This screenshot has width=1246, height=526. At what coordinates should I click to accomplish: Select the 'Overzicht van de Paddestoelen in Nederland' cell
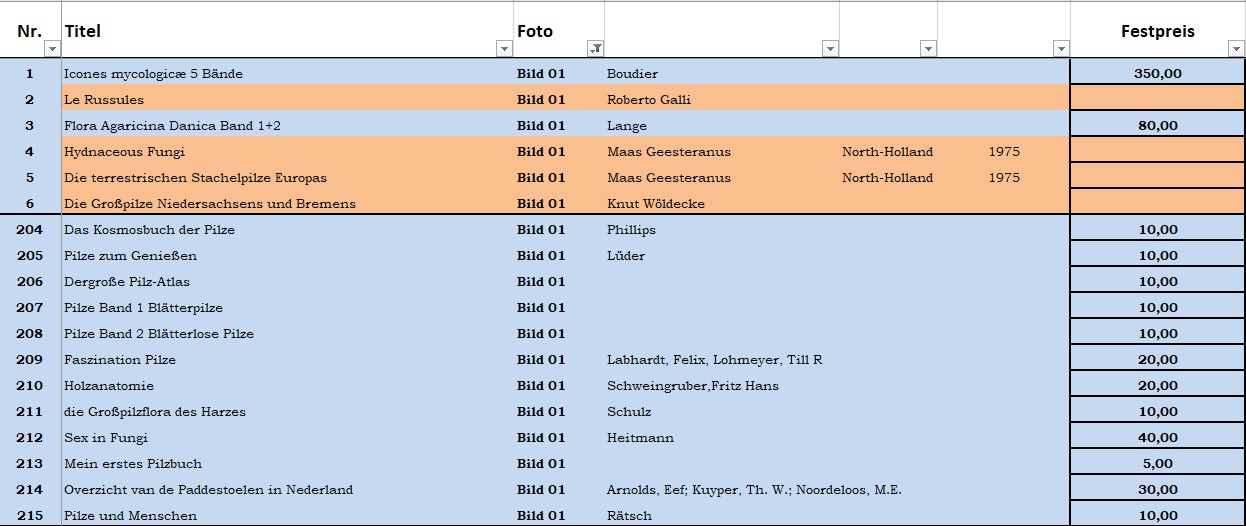coord(208,490)
